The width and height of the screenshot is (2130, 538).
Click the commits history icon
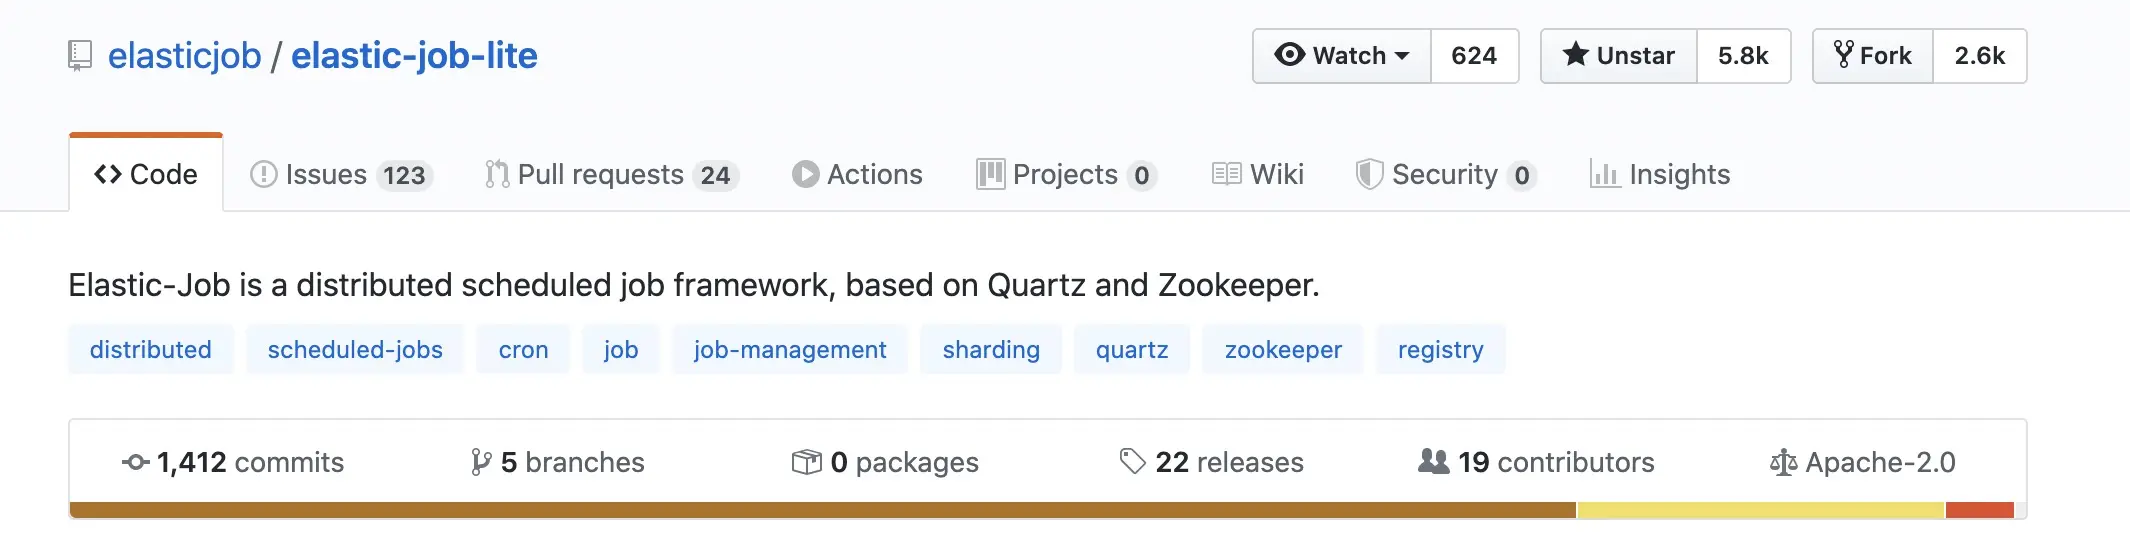135,462
